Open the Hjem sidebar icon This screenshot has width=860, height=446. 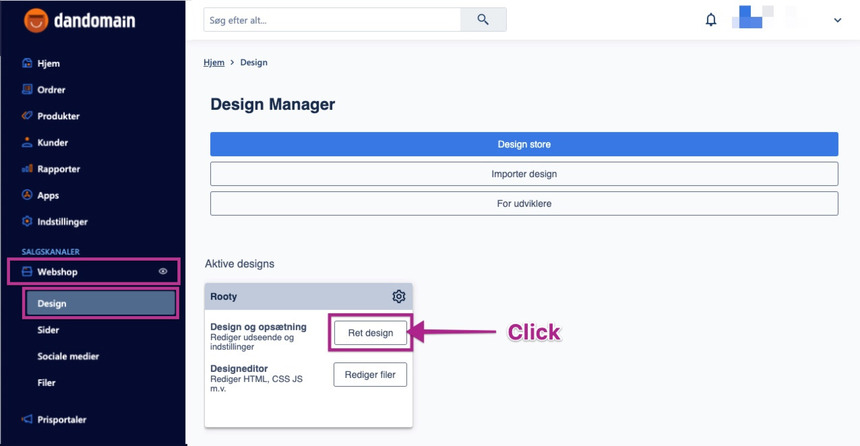[x=27, y=63]
